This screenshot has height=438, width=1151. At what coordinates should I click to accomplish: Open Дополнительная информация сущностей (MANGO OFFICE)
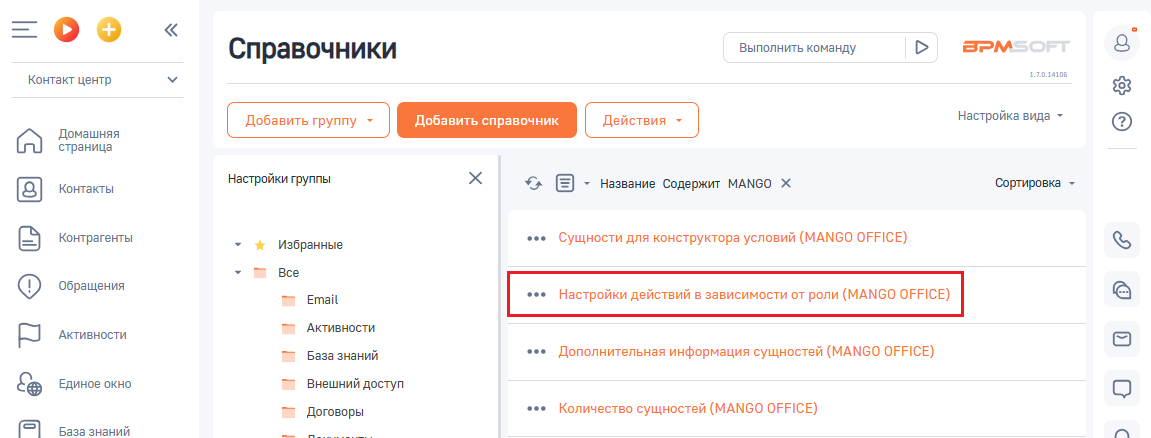point(747,351)
